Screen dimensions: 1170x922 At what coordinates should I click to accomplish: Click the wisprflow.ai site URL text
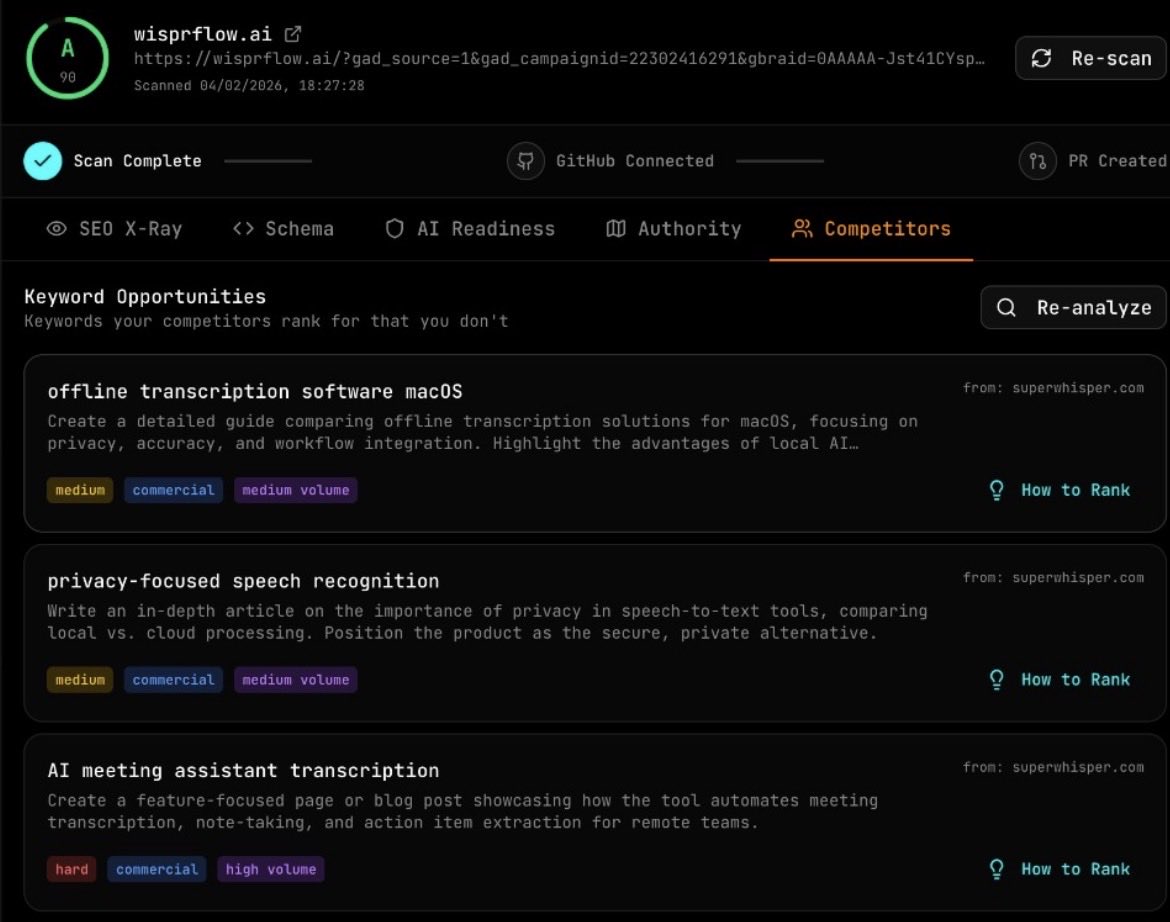point(559,59)
